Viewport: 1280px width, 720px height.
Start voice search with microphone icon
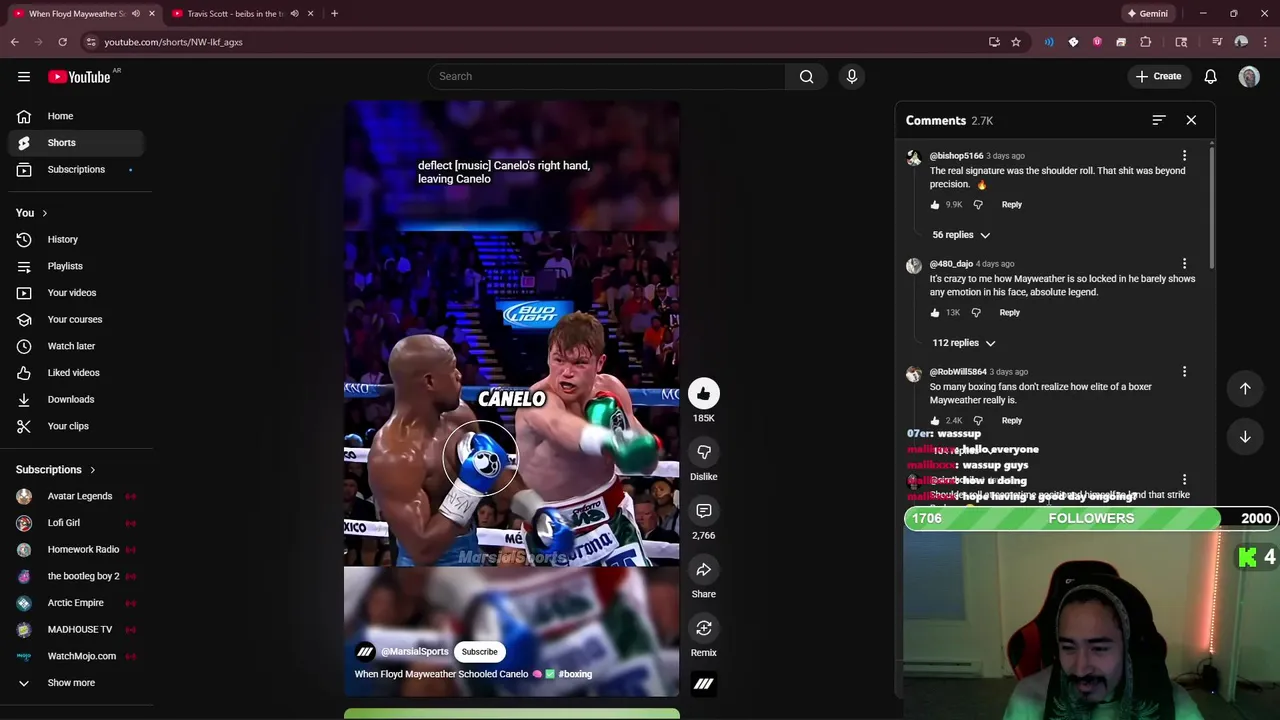click(x=852, y=76)
